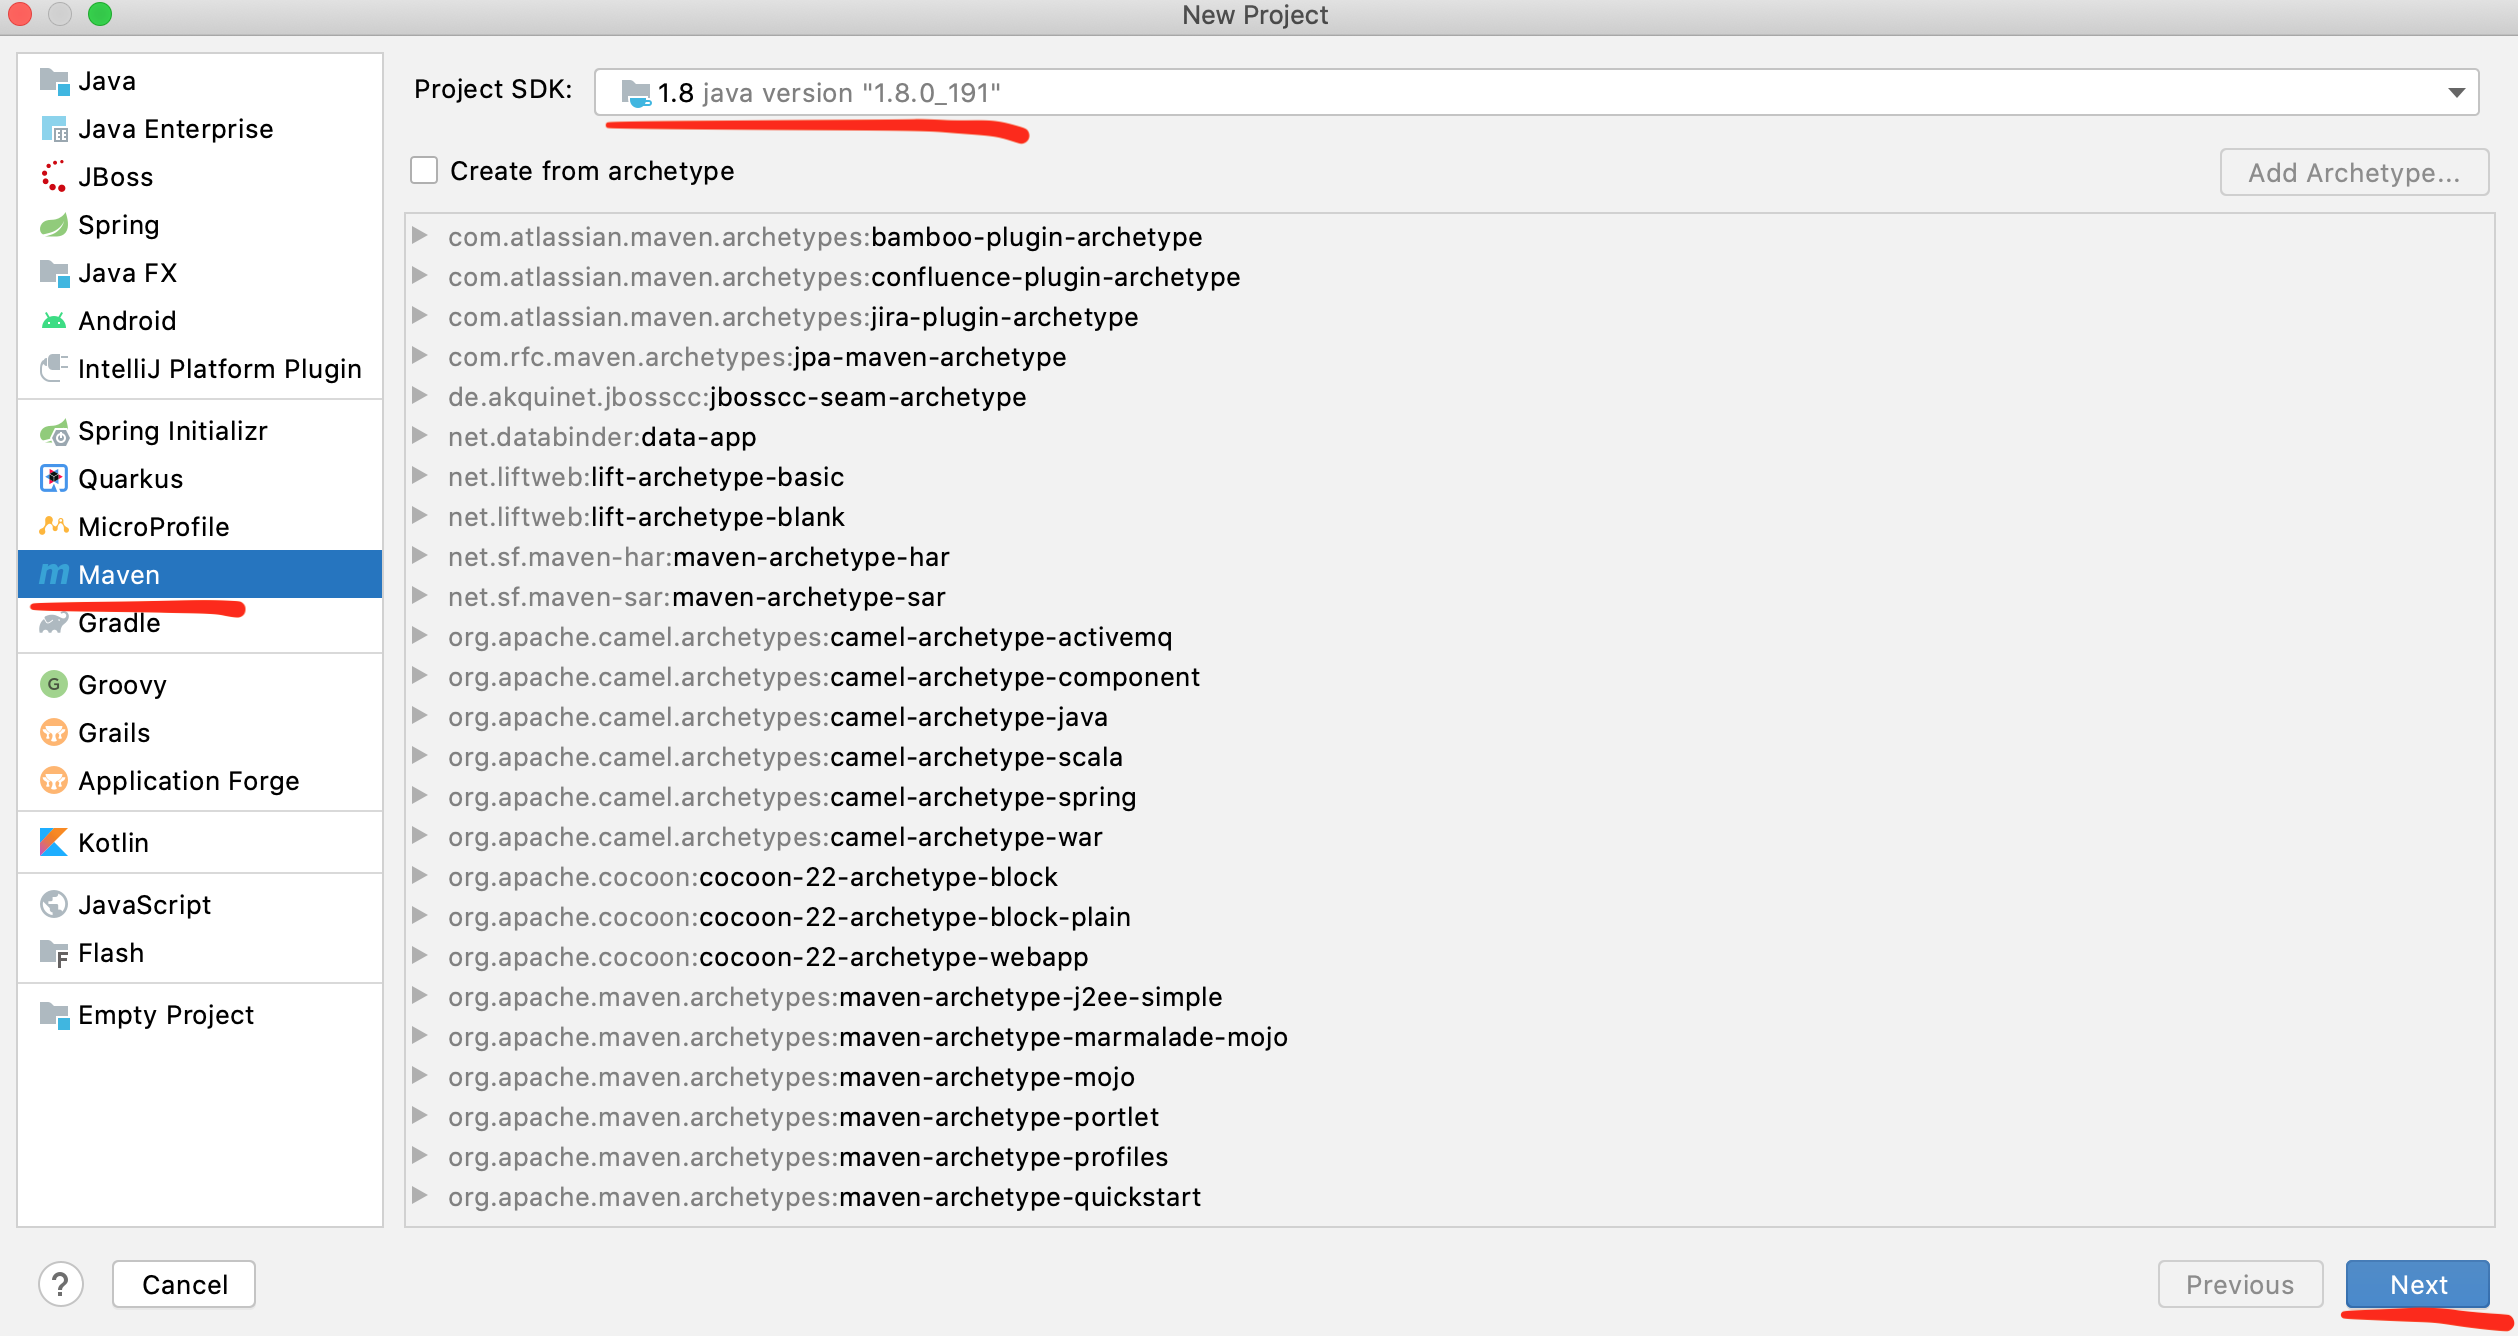Click the Kotlin logo icon

coord(53,843)
